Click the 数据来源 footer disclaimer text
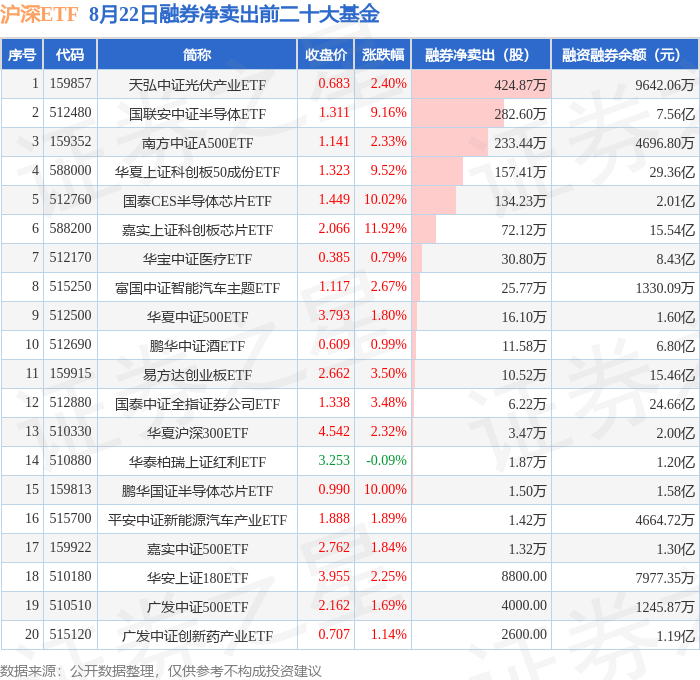This screenshot has width=700, height=680. pos(161,671)
